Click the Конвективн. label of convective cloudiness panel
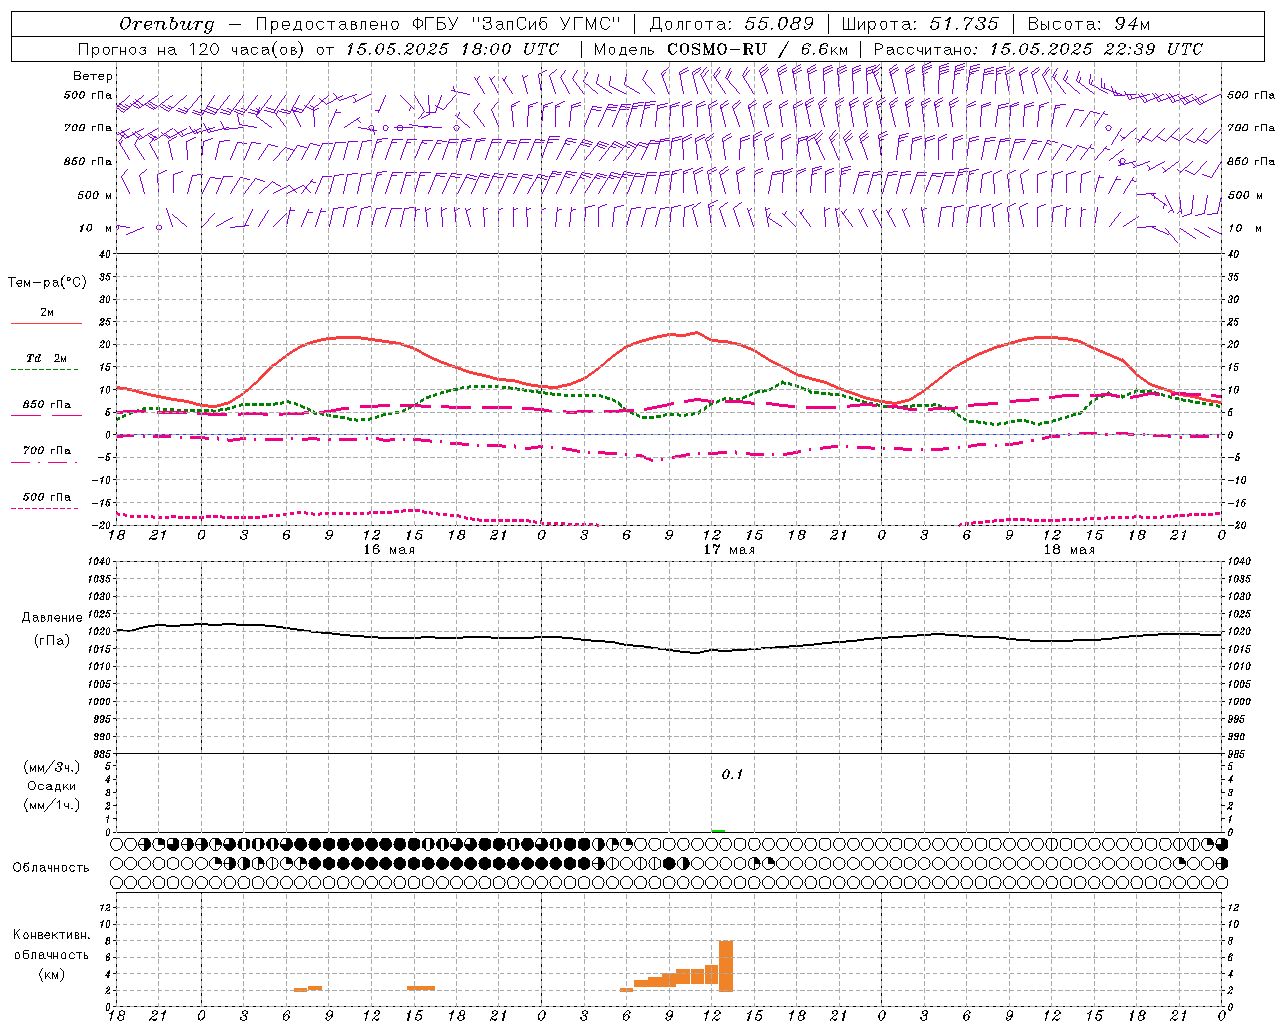 pyautogui.click(x=52, y=934)
